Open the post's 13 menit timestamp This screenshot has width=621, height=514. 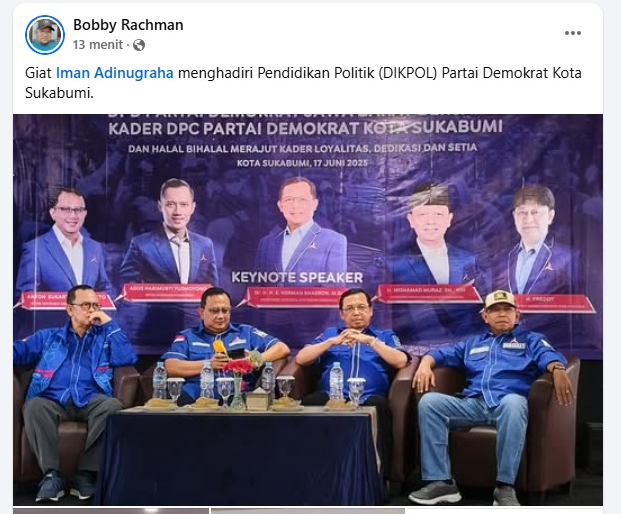click(98, 45)
